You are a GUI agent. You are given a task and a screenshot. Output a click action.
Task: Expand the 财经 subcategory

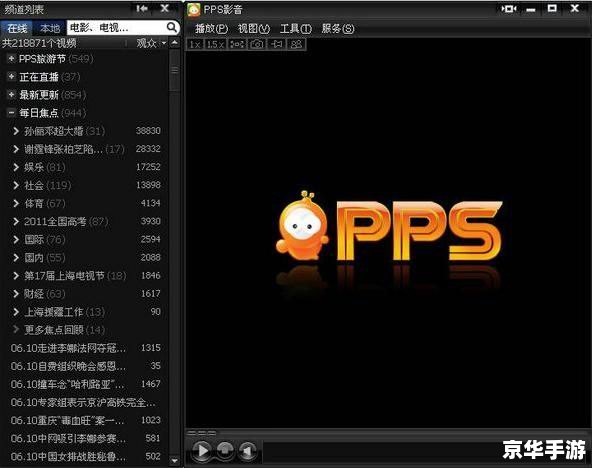(16, 294)
